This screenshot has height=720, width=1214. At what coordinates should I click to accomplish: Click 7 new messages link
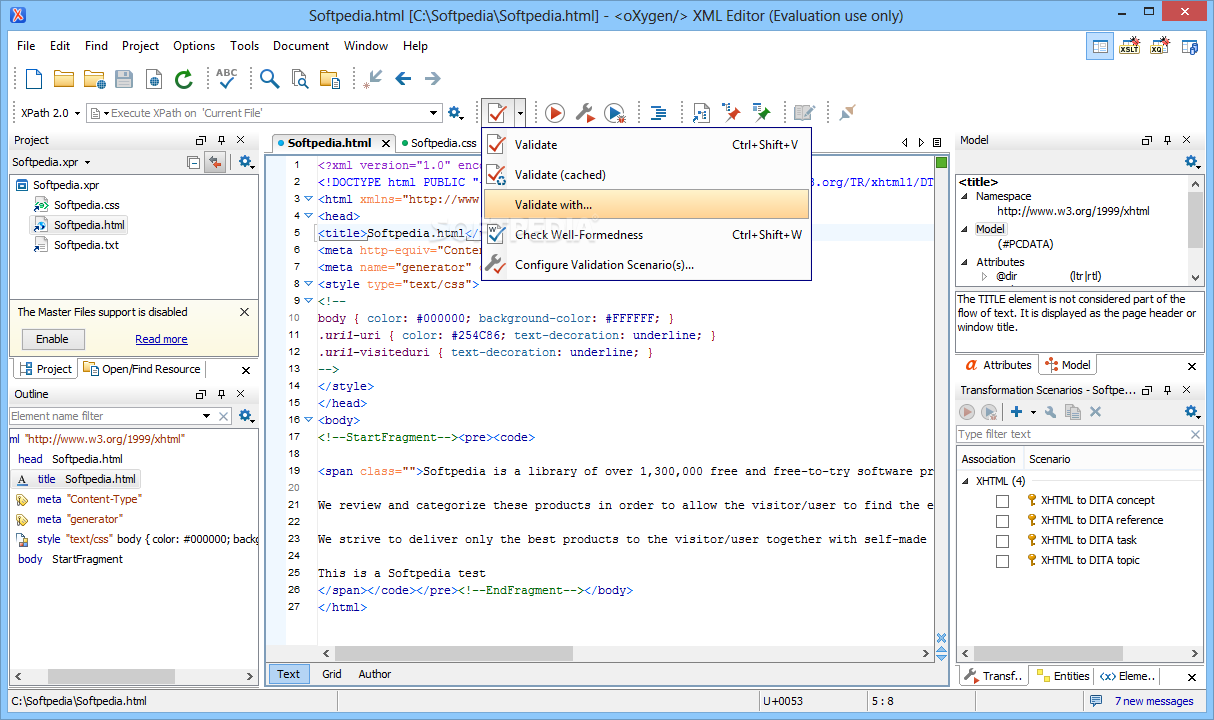1153,701
